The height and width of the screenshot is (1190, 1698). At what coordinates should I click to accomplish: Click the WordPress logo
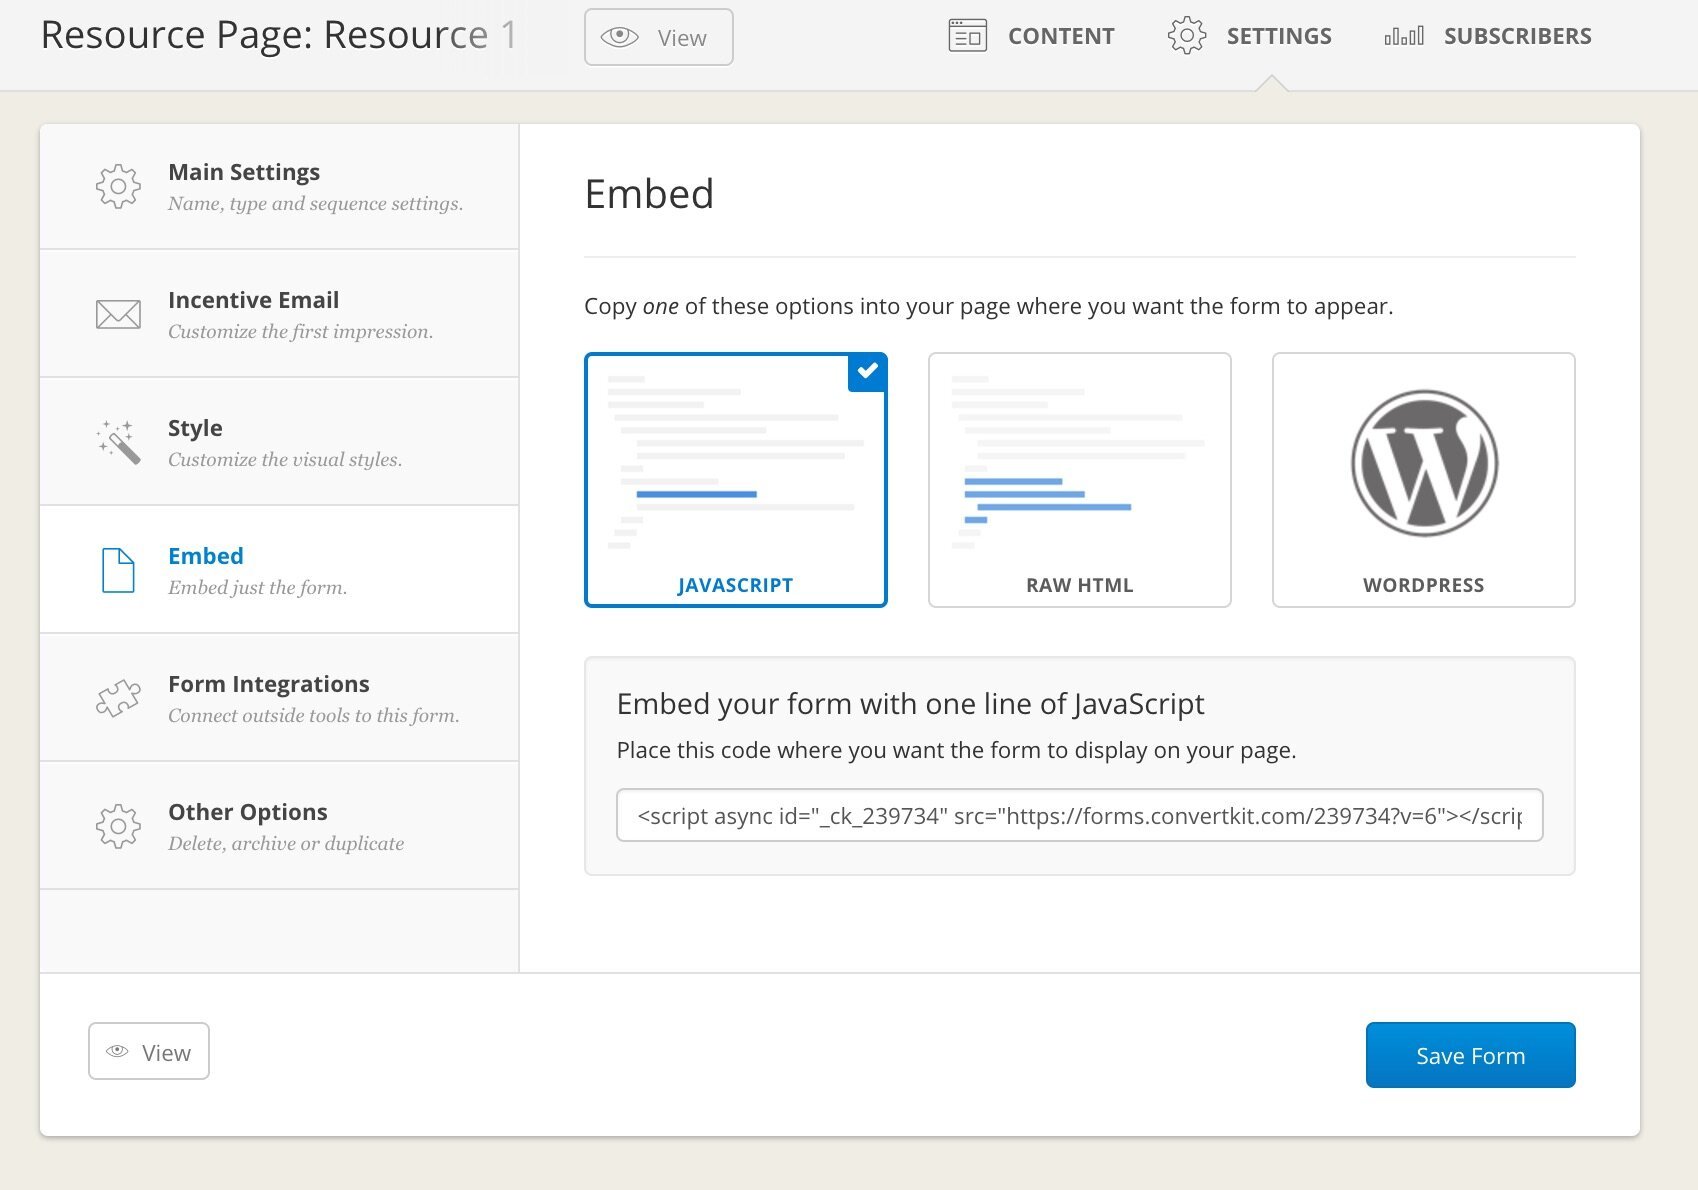pos(1424,463)
